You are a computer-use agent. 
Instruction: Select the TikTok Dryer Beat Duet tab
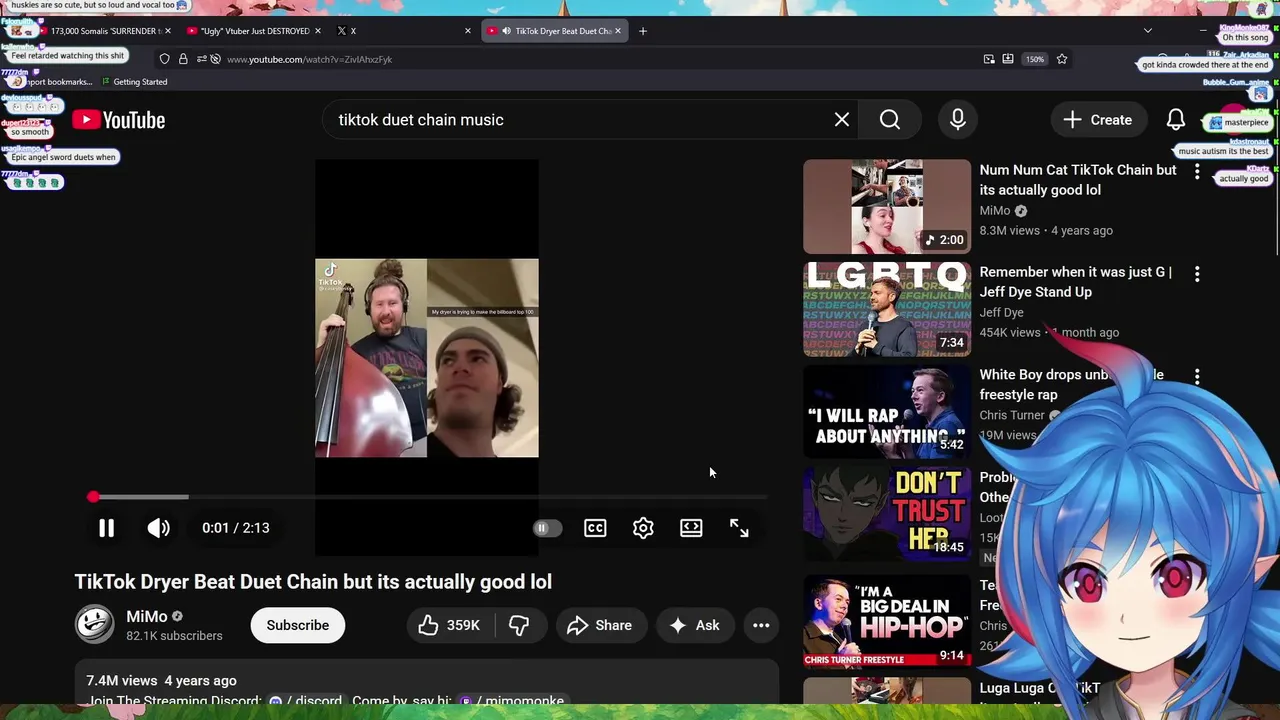tap(555, 31)
